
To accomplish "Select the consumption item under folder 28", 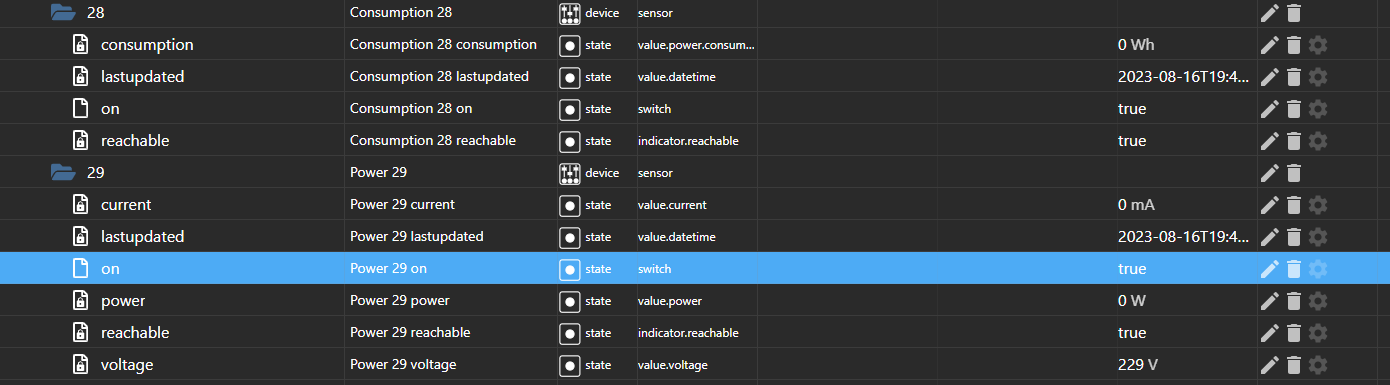I will click(x=147, y=45).
